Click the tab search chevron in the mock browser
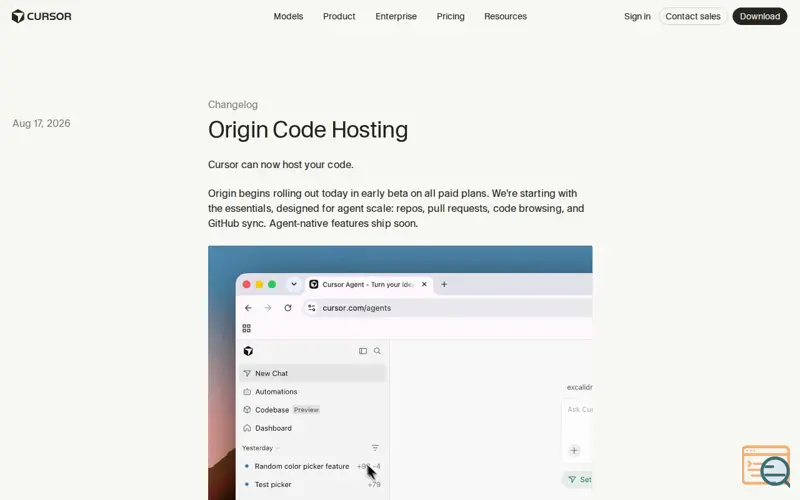Viewport: 800px width, 500px height. tap(294, 284)
